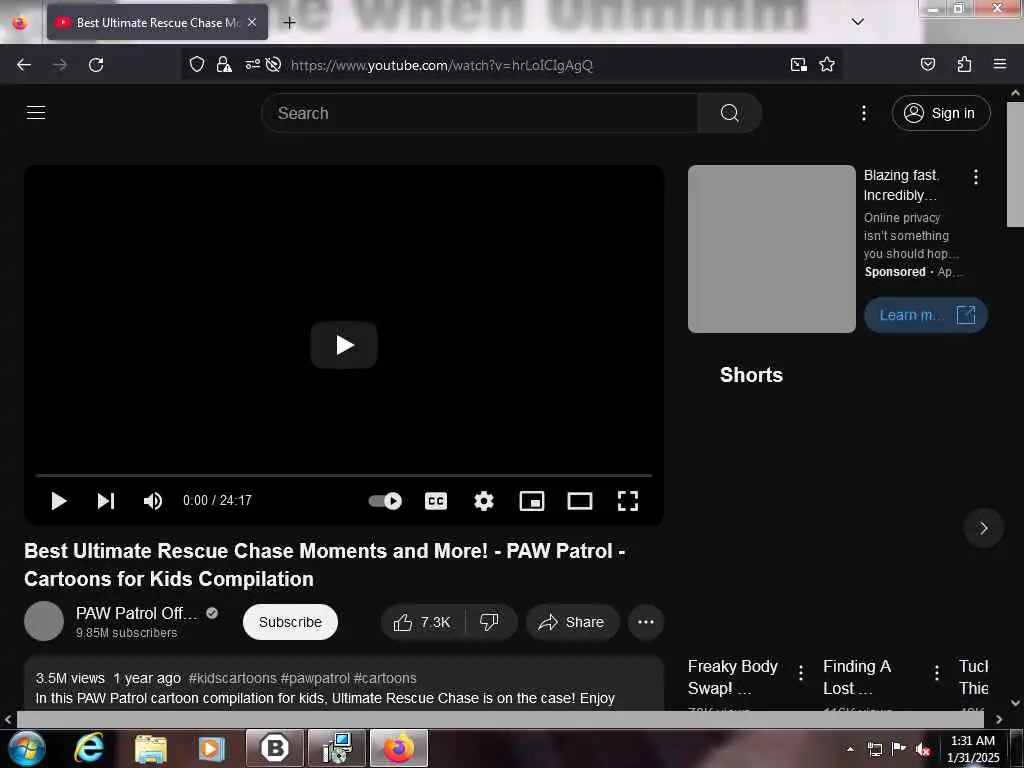Open the sponsored ad thumbnail
Viewport: 1024px width, 768px height.
click(x=771, y=249)
